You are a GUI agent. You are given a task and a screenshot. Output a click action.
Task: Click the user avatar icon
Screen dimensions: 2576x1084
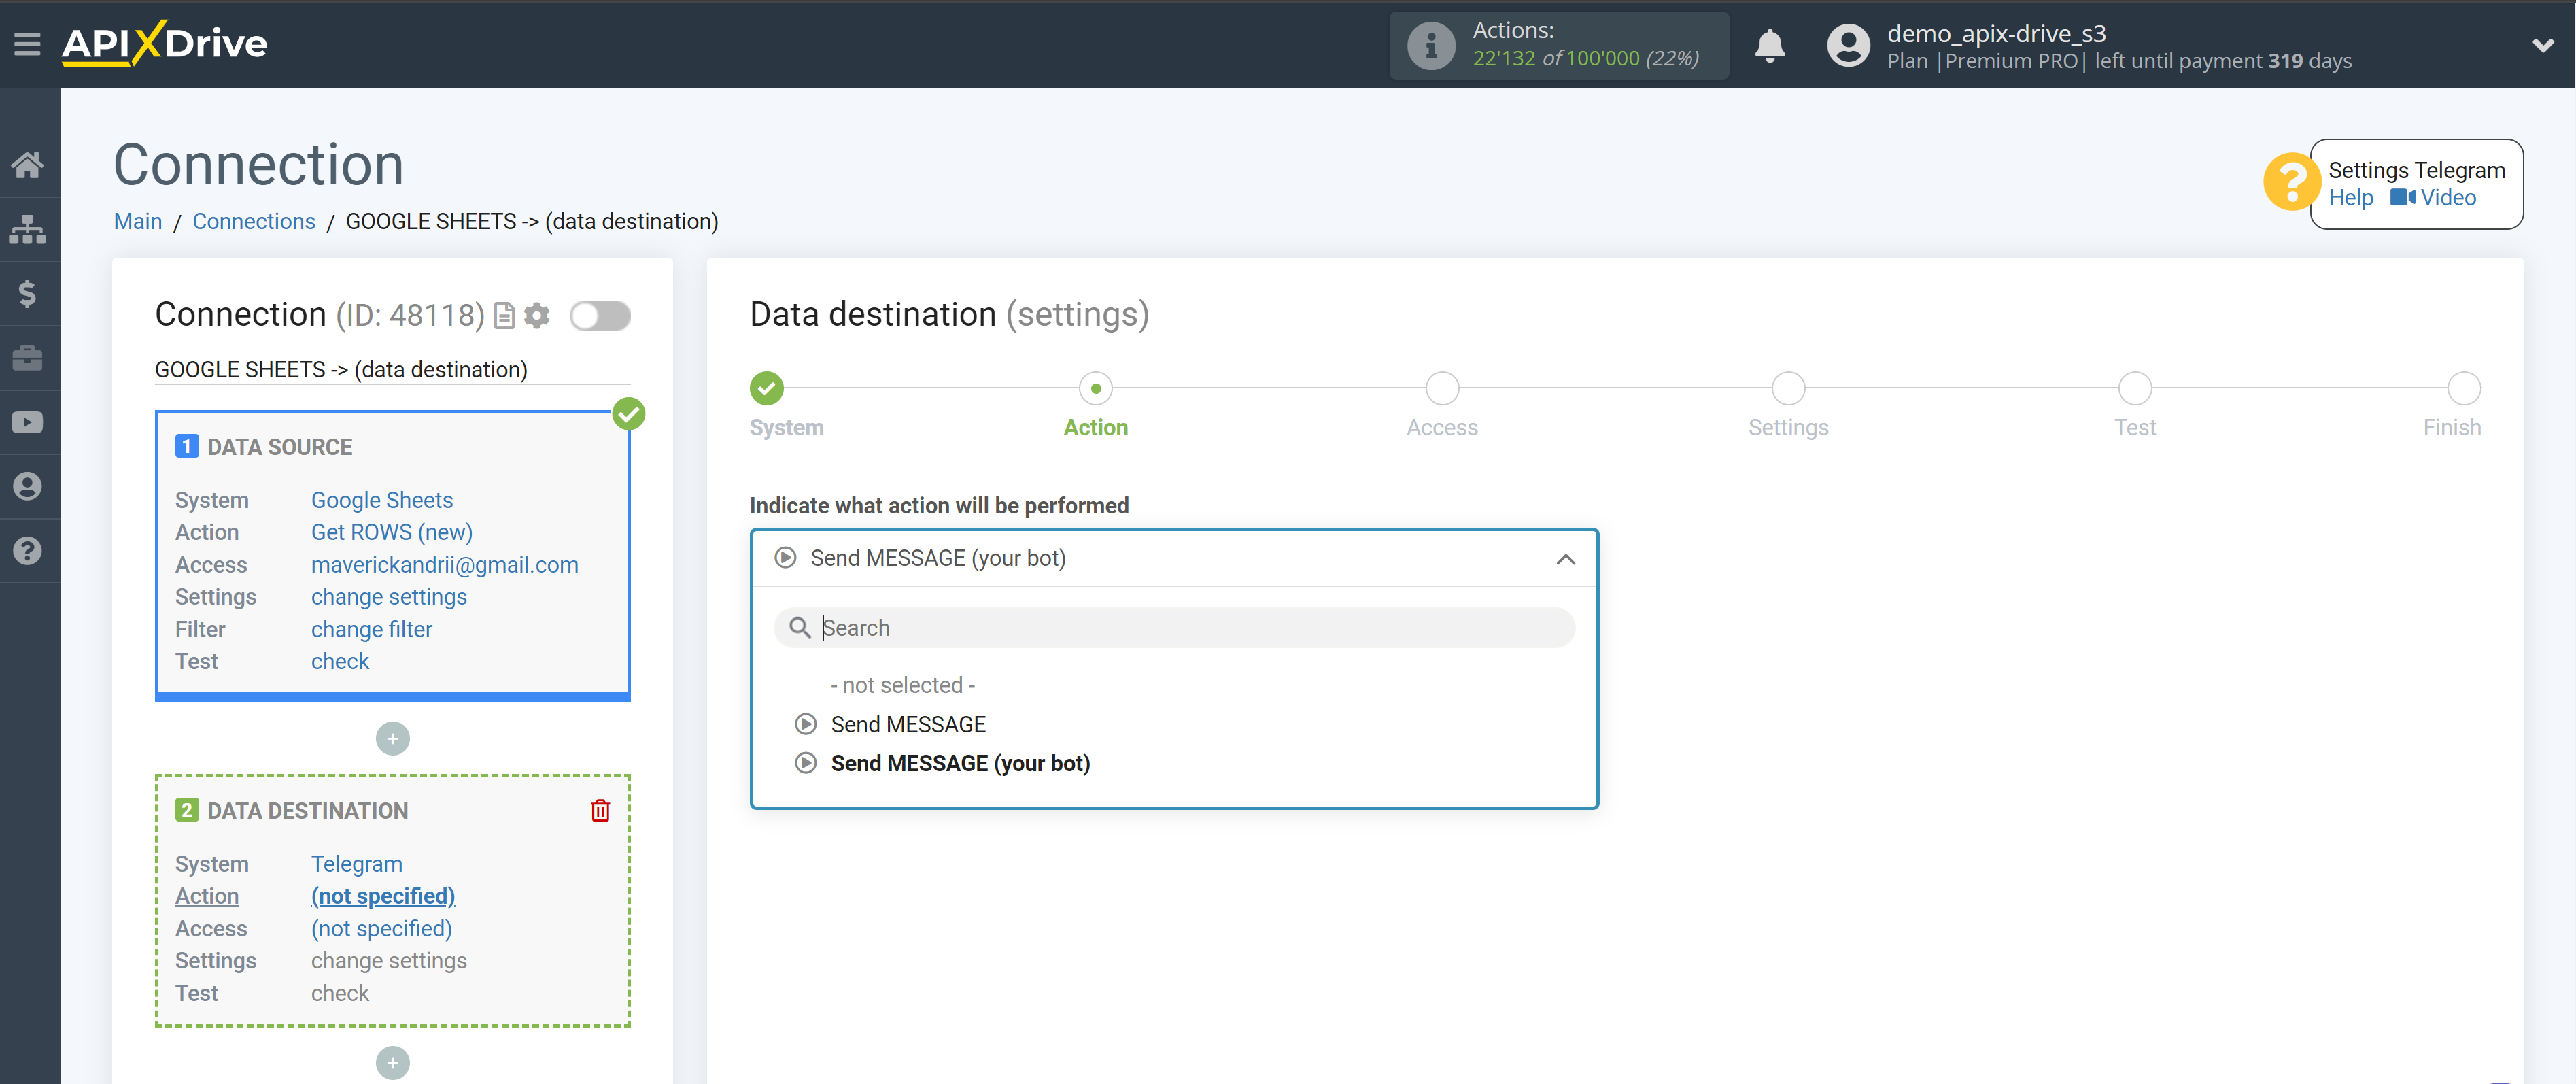click(x=1847, y=45)
